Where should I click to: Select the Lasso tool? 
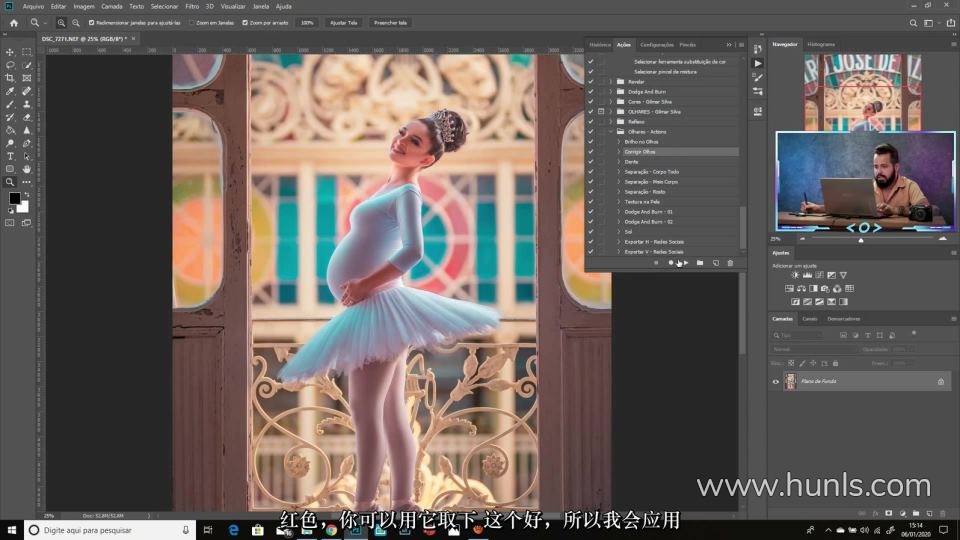10,65
